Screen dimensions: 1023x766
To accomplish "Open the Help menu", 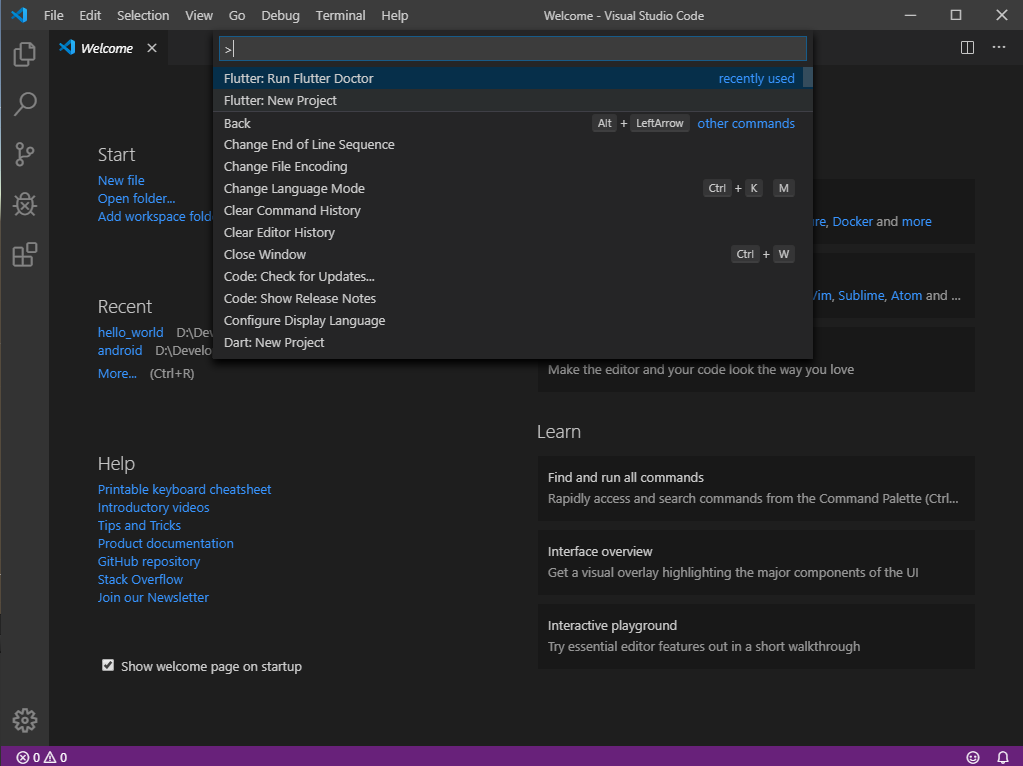I will tap(395, 15).
